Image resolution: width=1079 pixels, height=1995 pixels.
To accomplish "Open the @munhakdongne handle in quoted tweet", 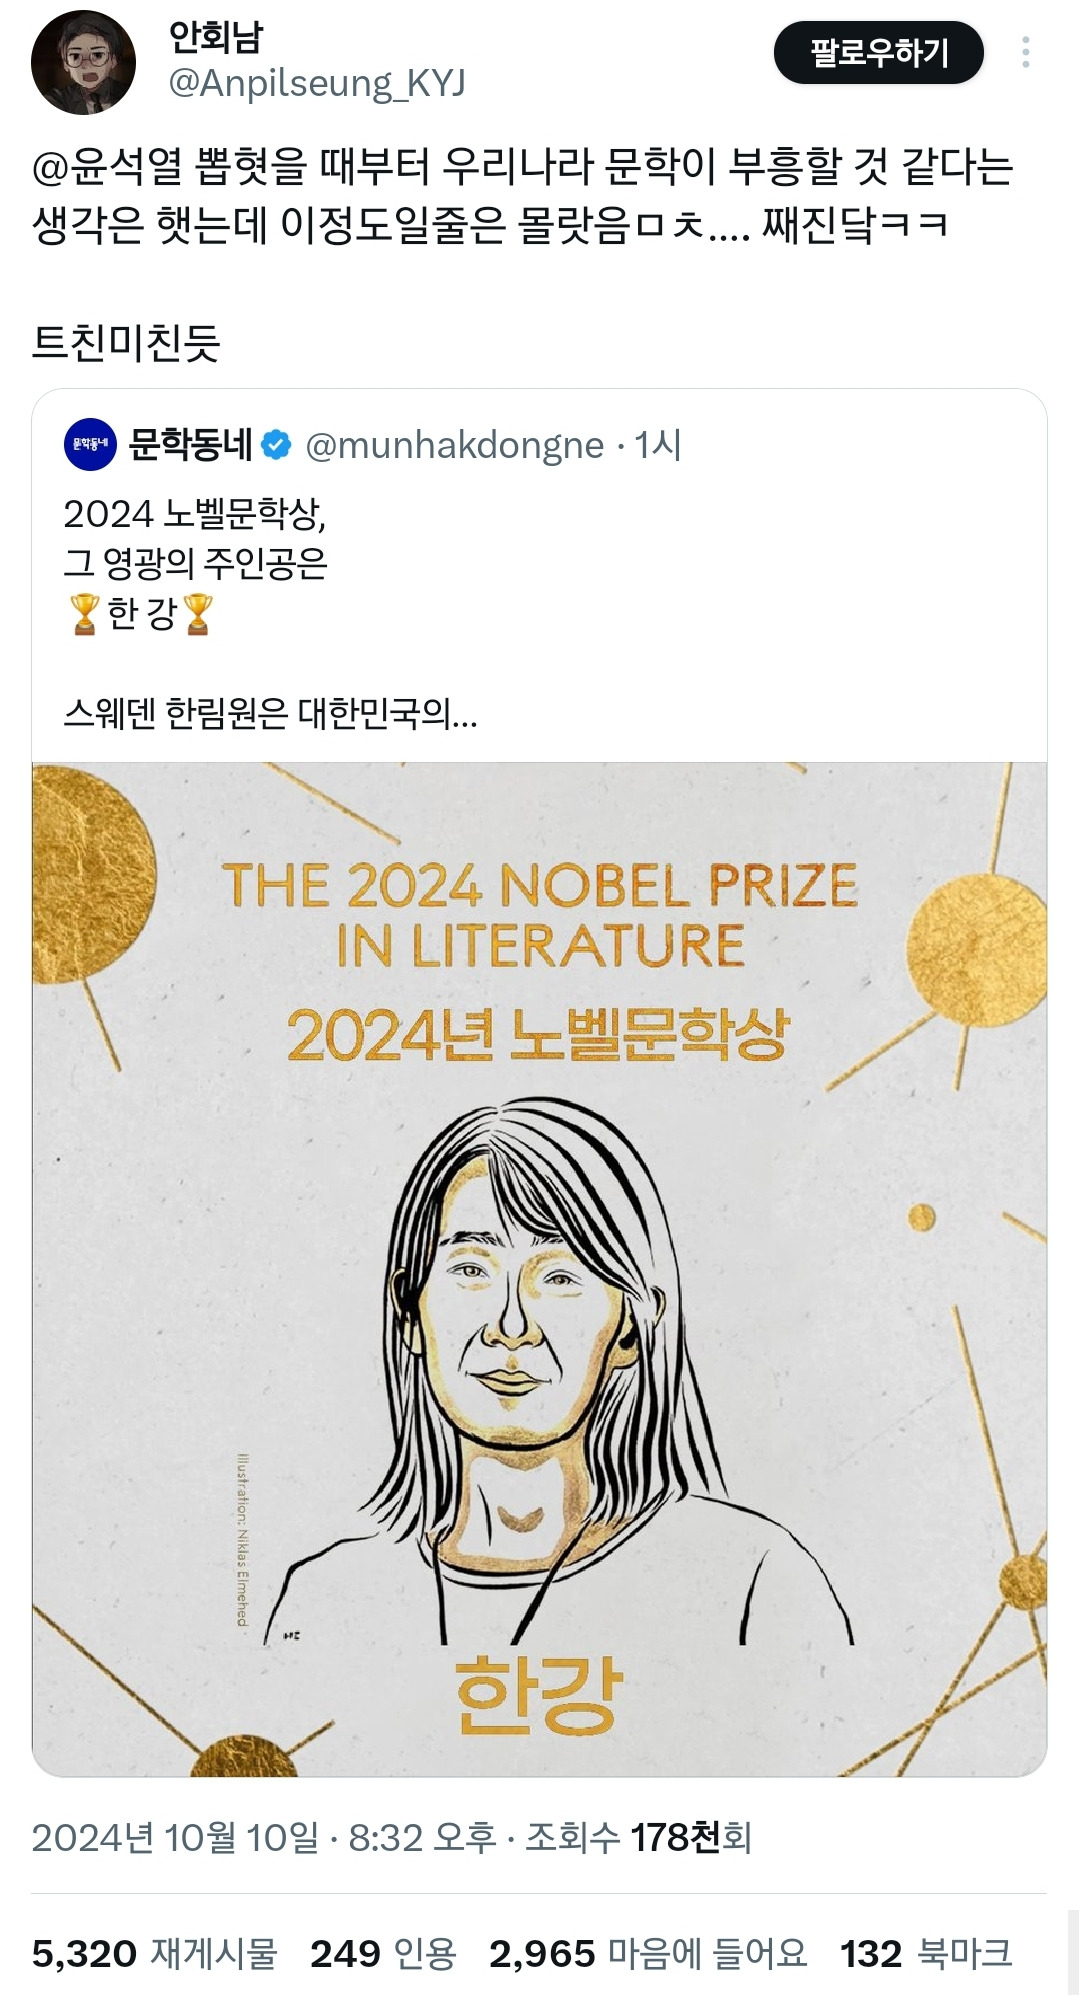I will click(x=455, y=445).
